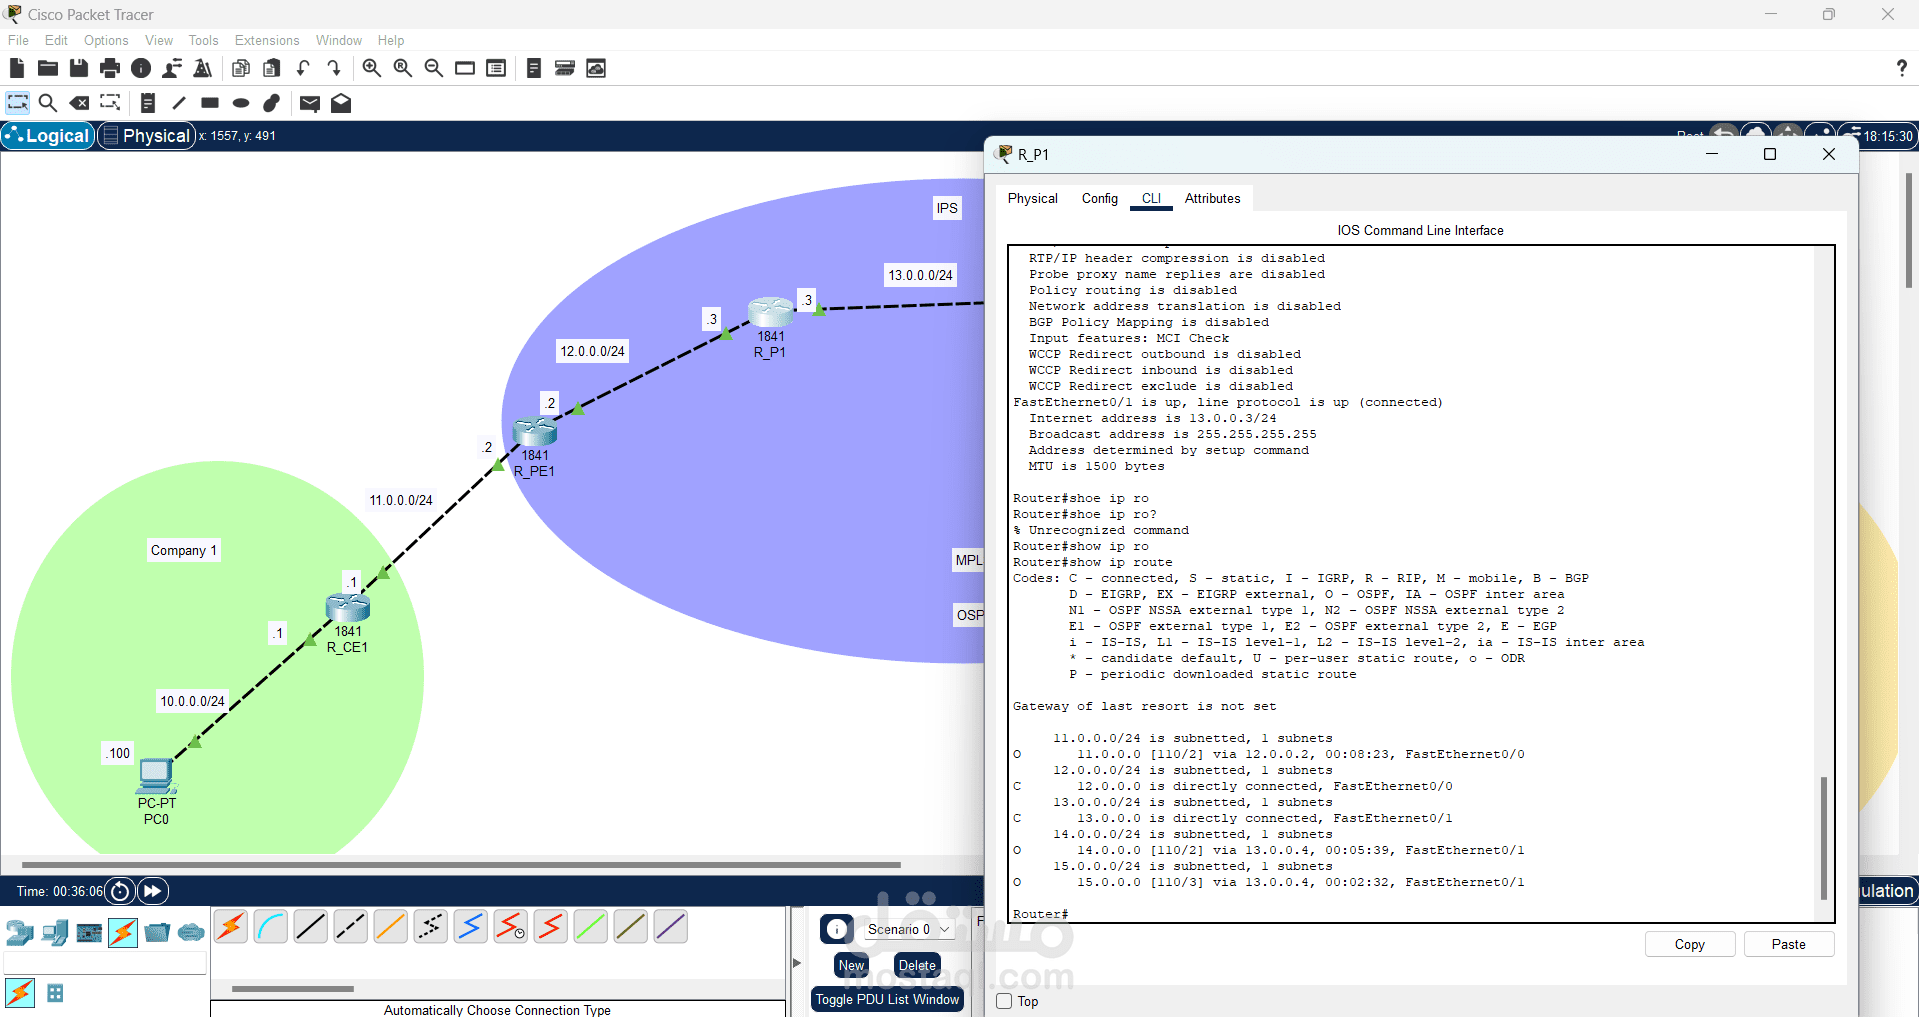Select the End Devices category icon
This screenshot has height=1017, width=1919.
click(55, 933)
